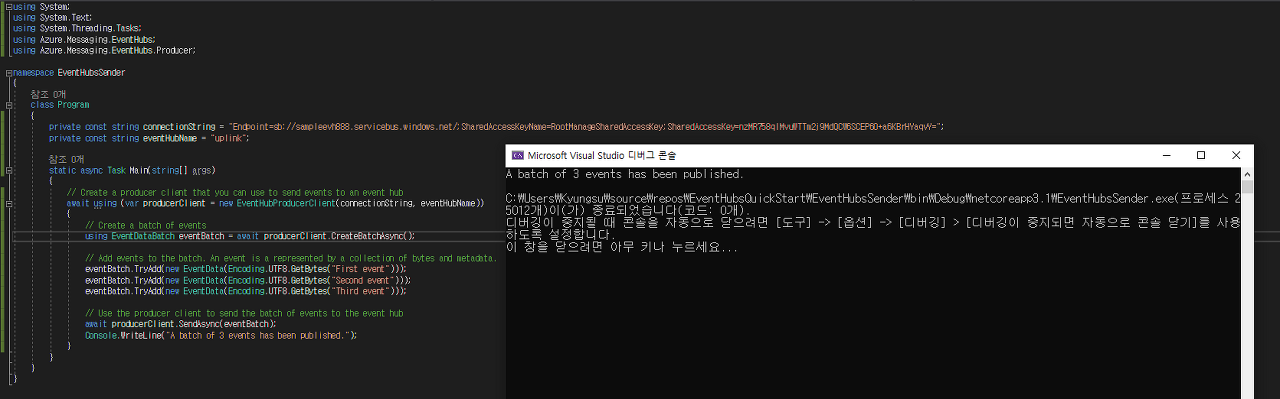Screen dimensions: 1280x399
Task: Open the references CodeLens above Main method
Action: 67,159
